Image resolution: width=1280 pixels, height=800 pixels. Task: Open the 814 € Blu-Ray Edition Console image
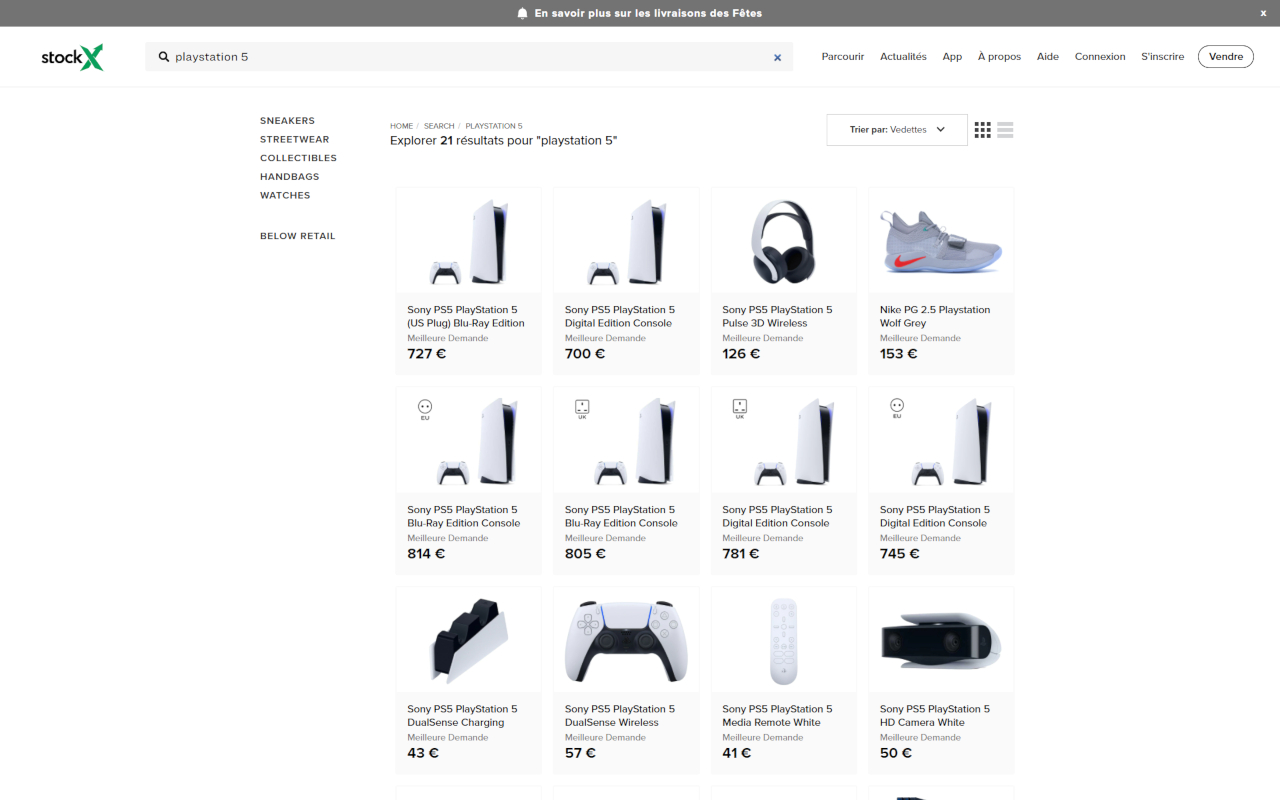click(469, 440)
